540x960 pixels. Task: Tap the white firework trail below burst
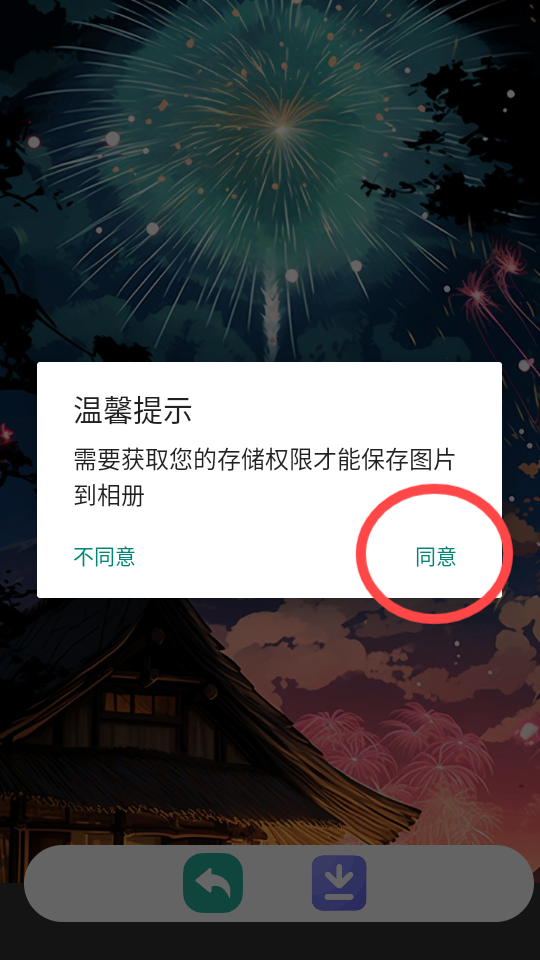pyautogui.click(x=271, y=312)
